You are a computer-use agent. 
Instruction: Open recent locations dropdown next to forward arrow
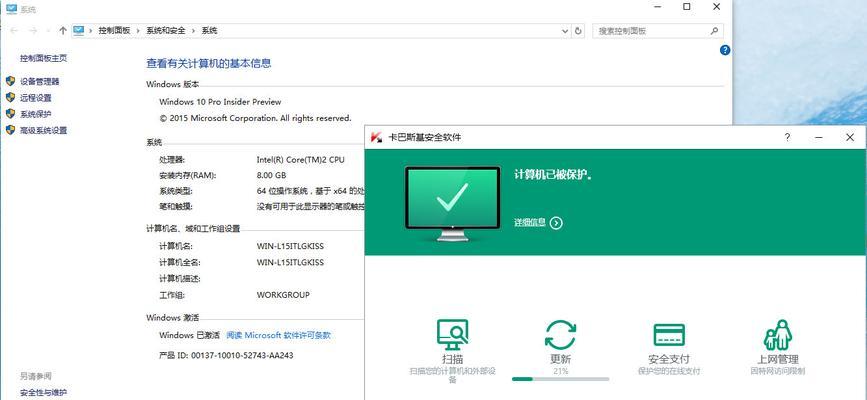tap(48, 31)
